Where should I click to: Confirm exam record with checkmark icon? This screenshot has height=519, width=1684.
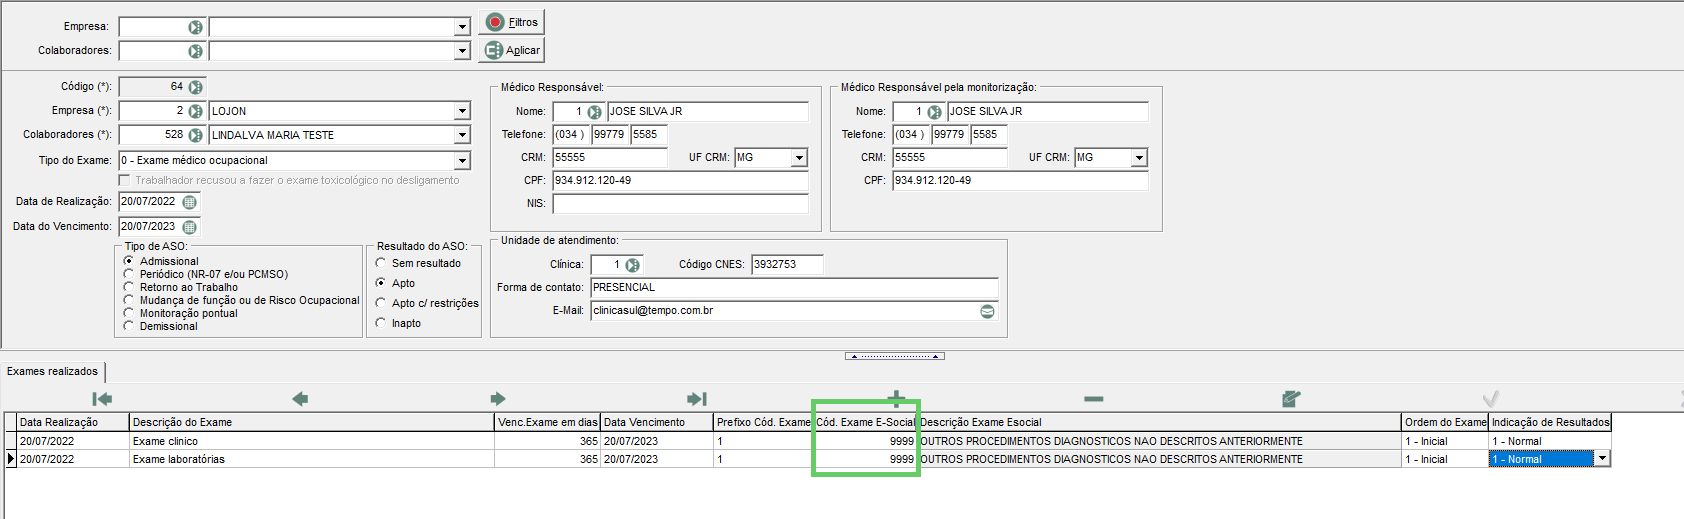tap(1490, 399)
